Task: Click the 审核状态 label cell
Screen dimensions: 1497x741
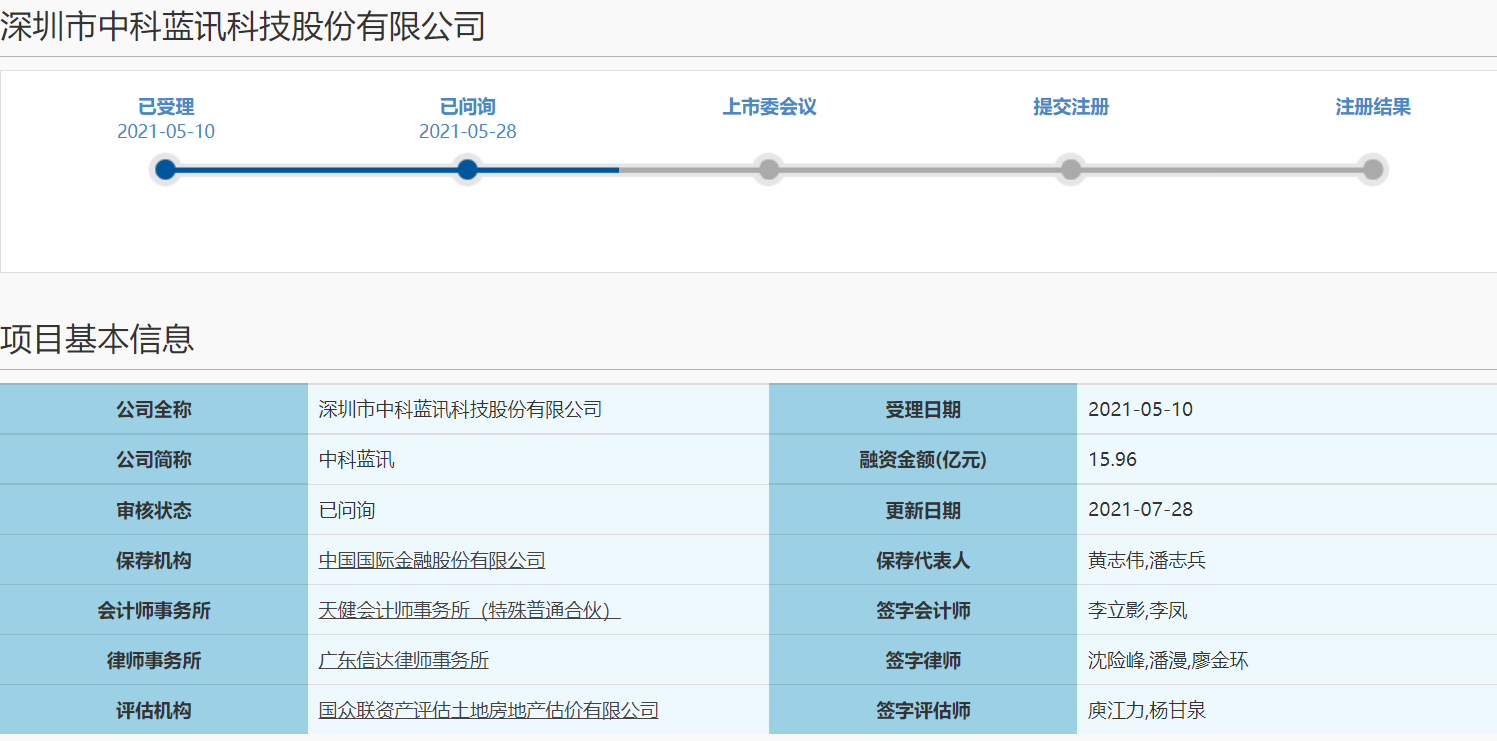Action: [154, 510]
